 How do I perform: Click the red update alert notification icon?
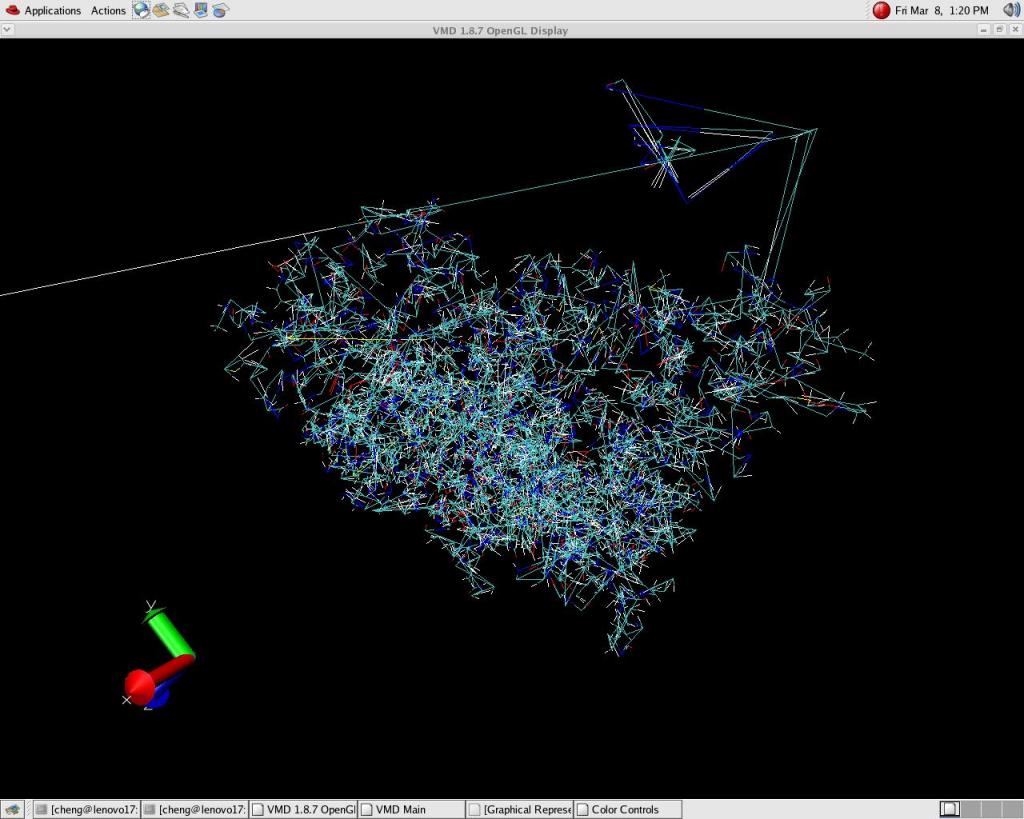[881, 10]
